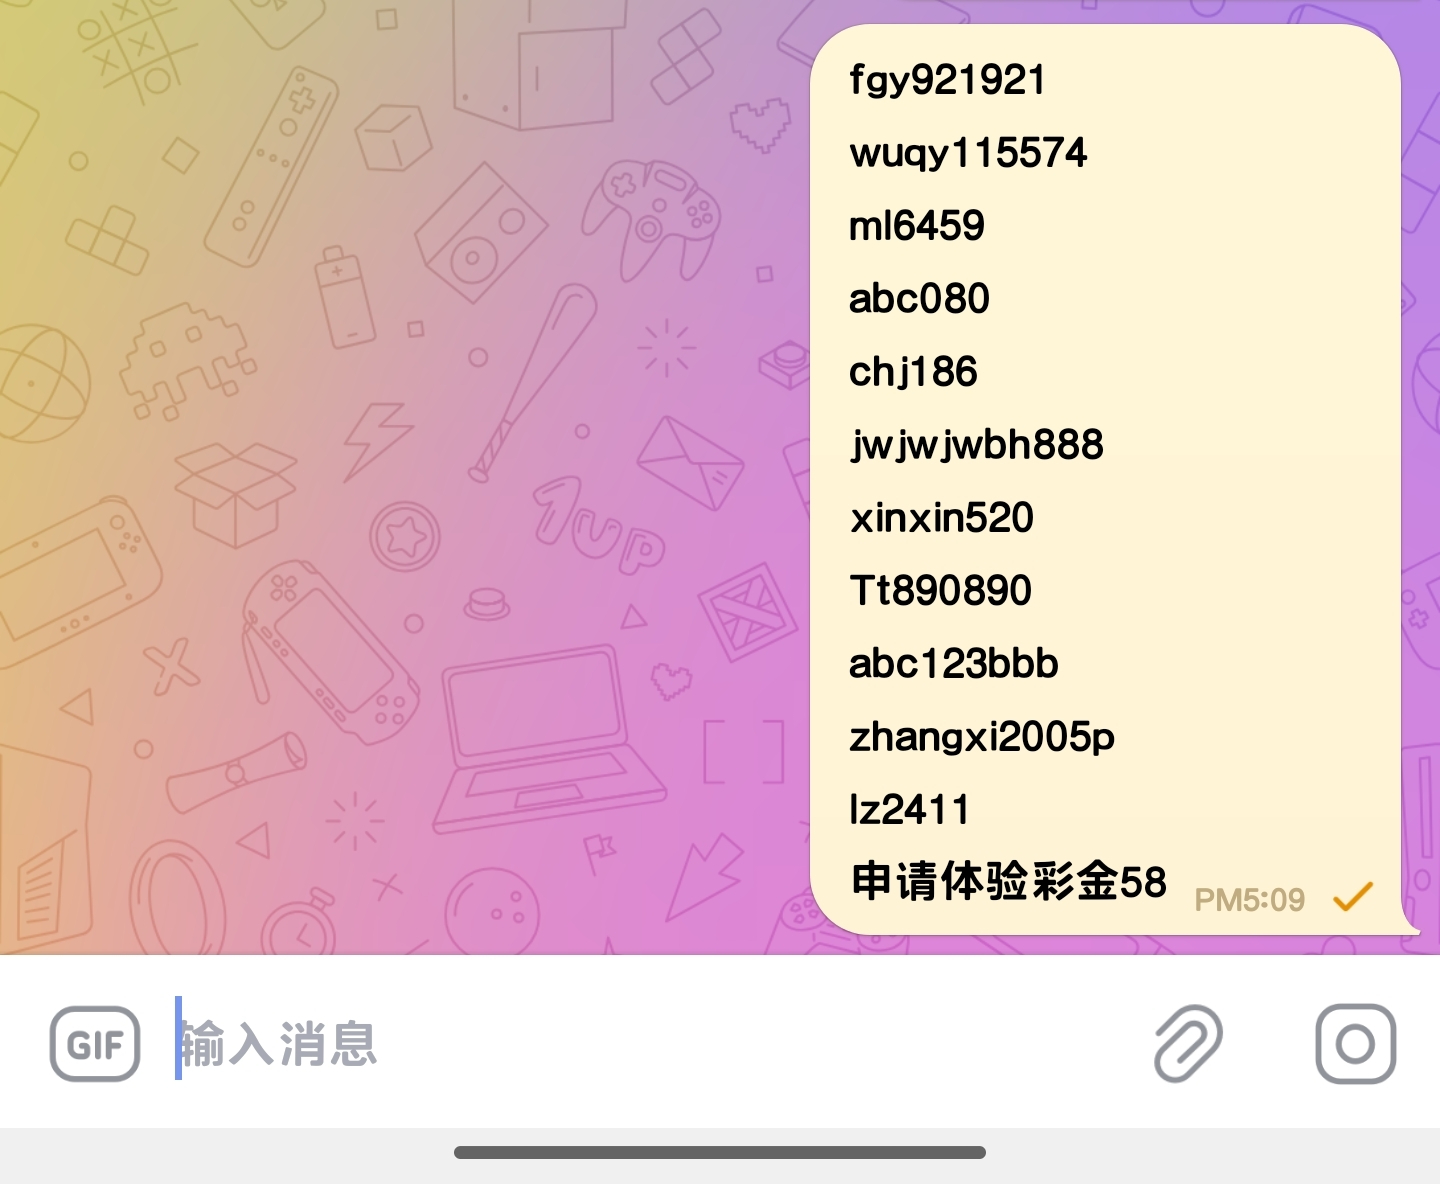The height and width of the screenshot is (1184, 1440).
Task: Tap the chj186 text line
Action: 913,372
